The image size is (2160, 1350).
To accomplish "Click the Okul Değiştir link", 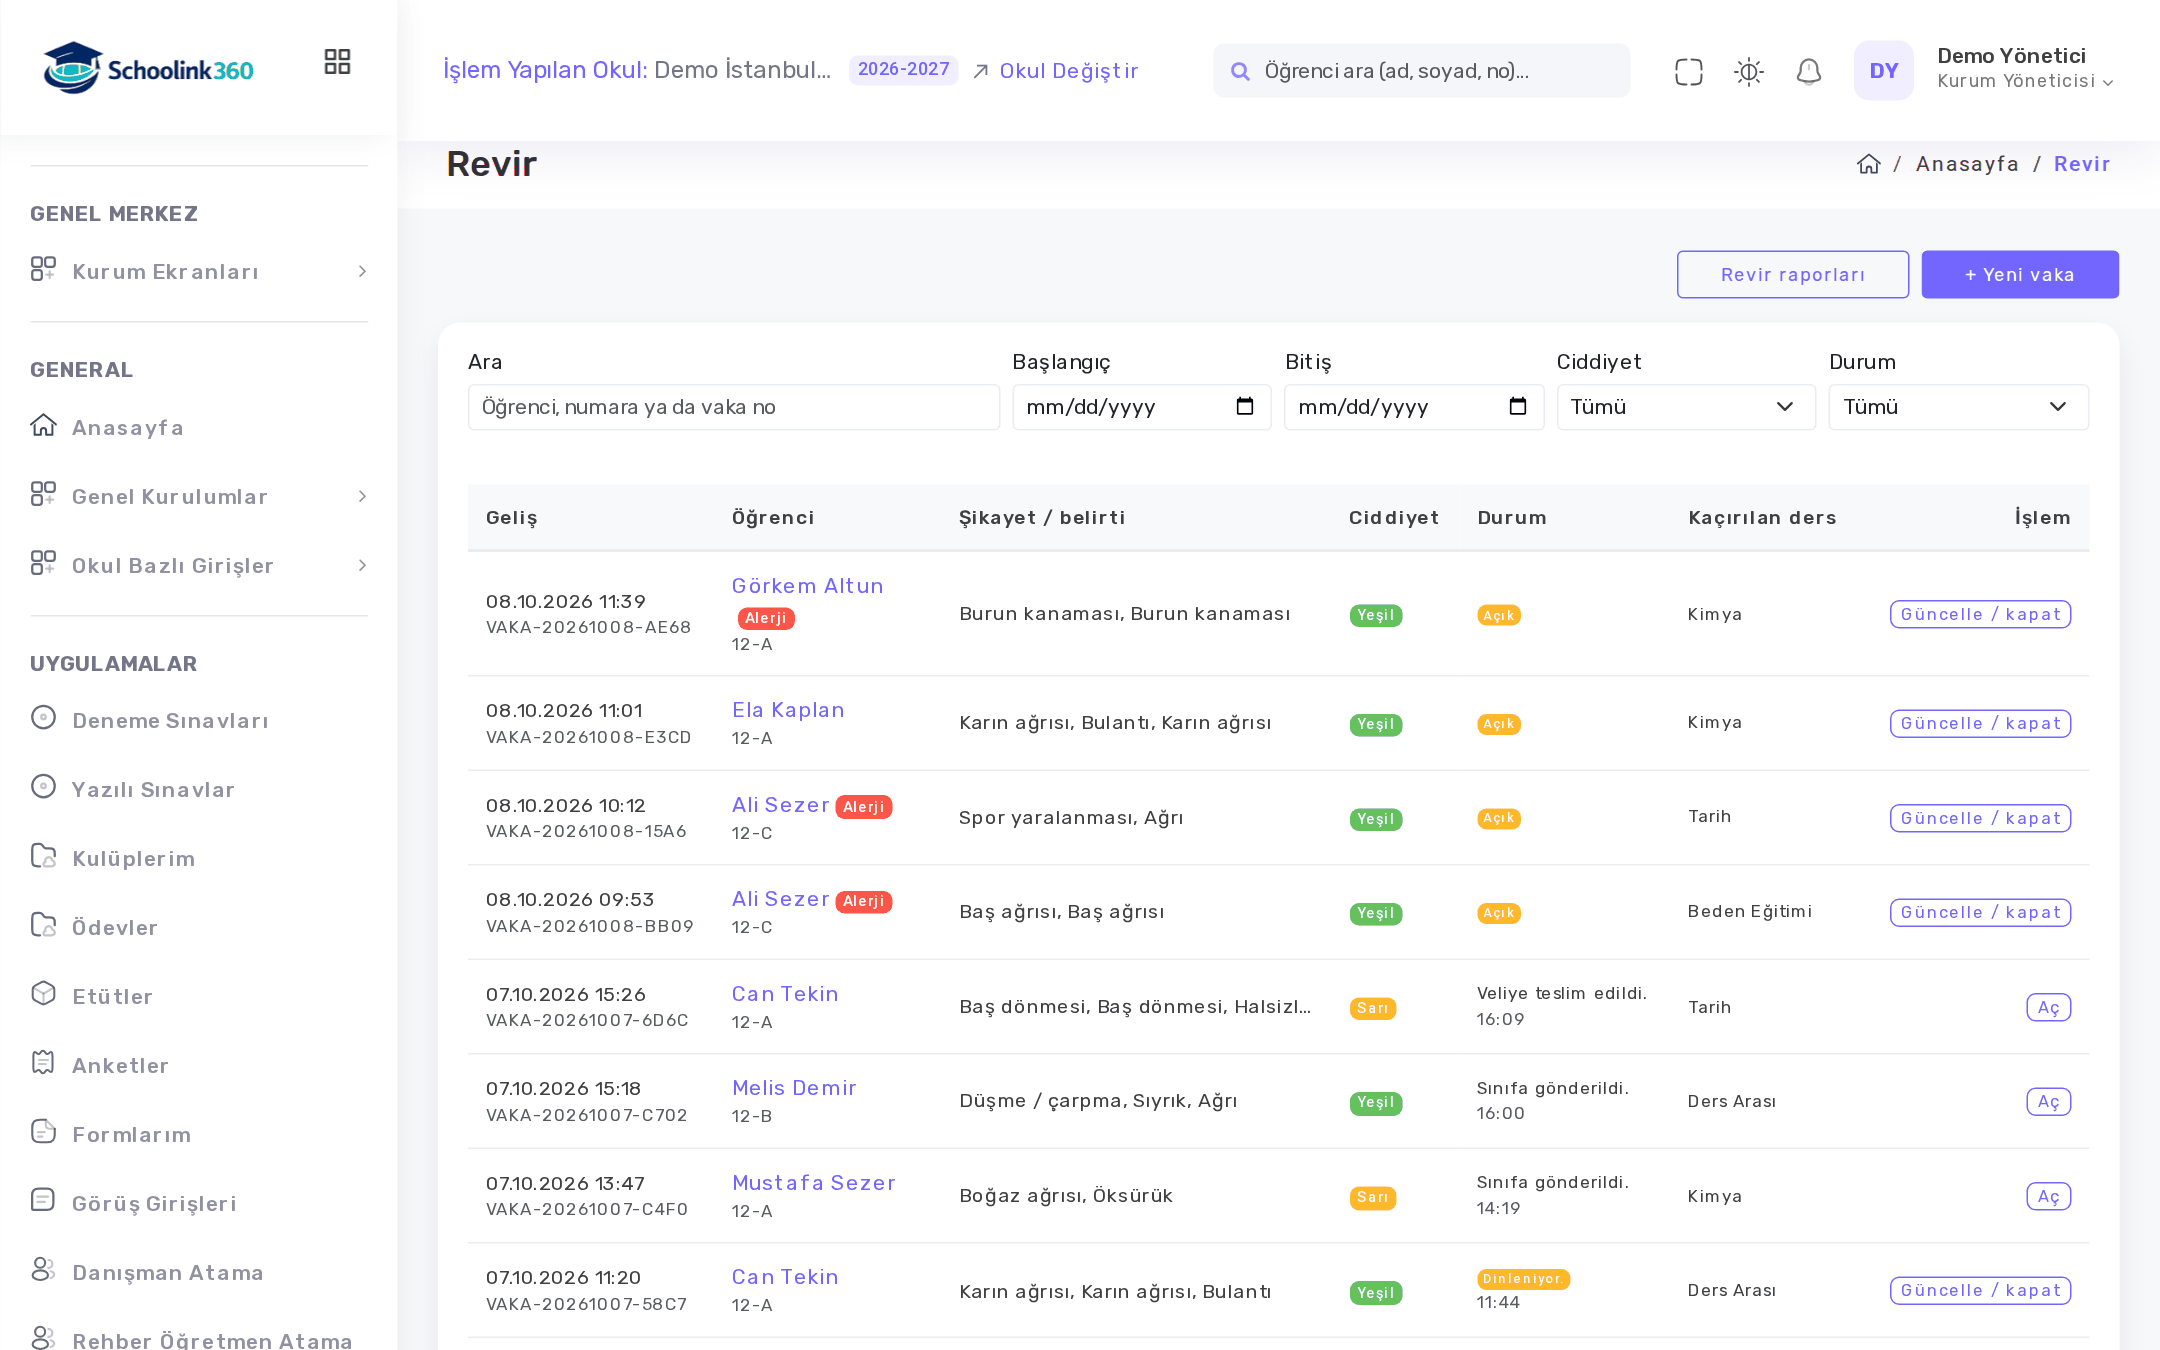I will [x=1056, y=71].
